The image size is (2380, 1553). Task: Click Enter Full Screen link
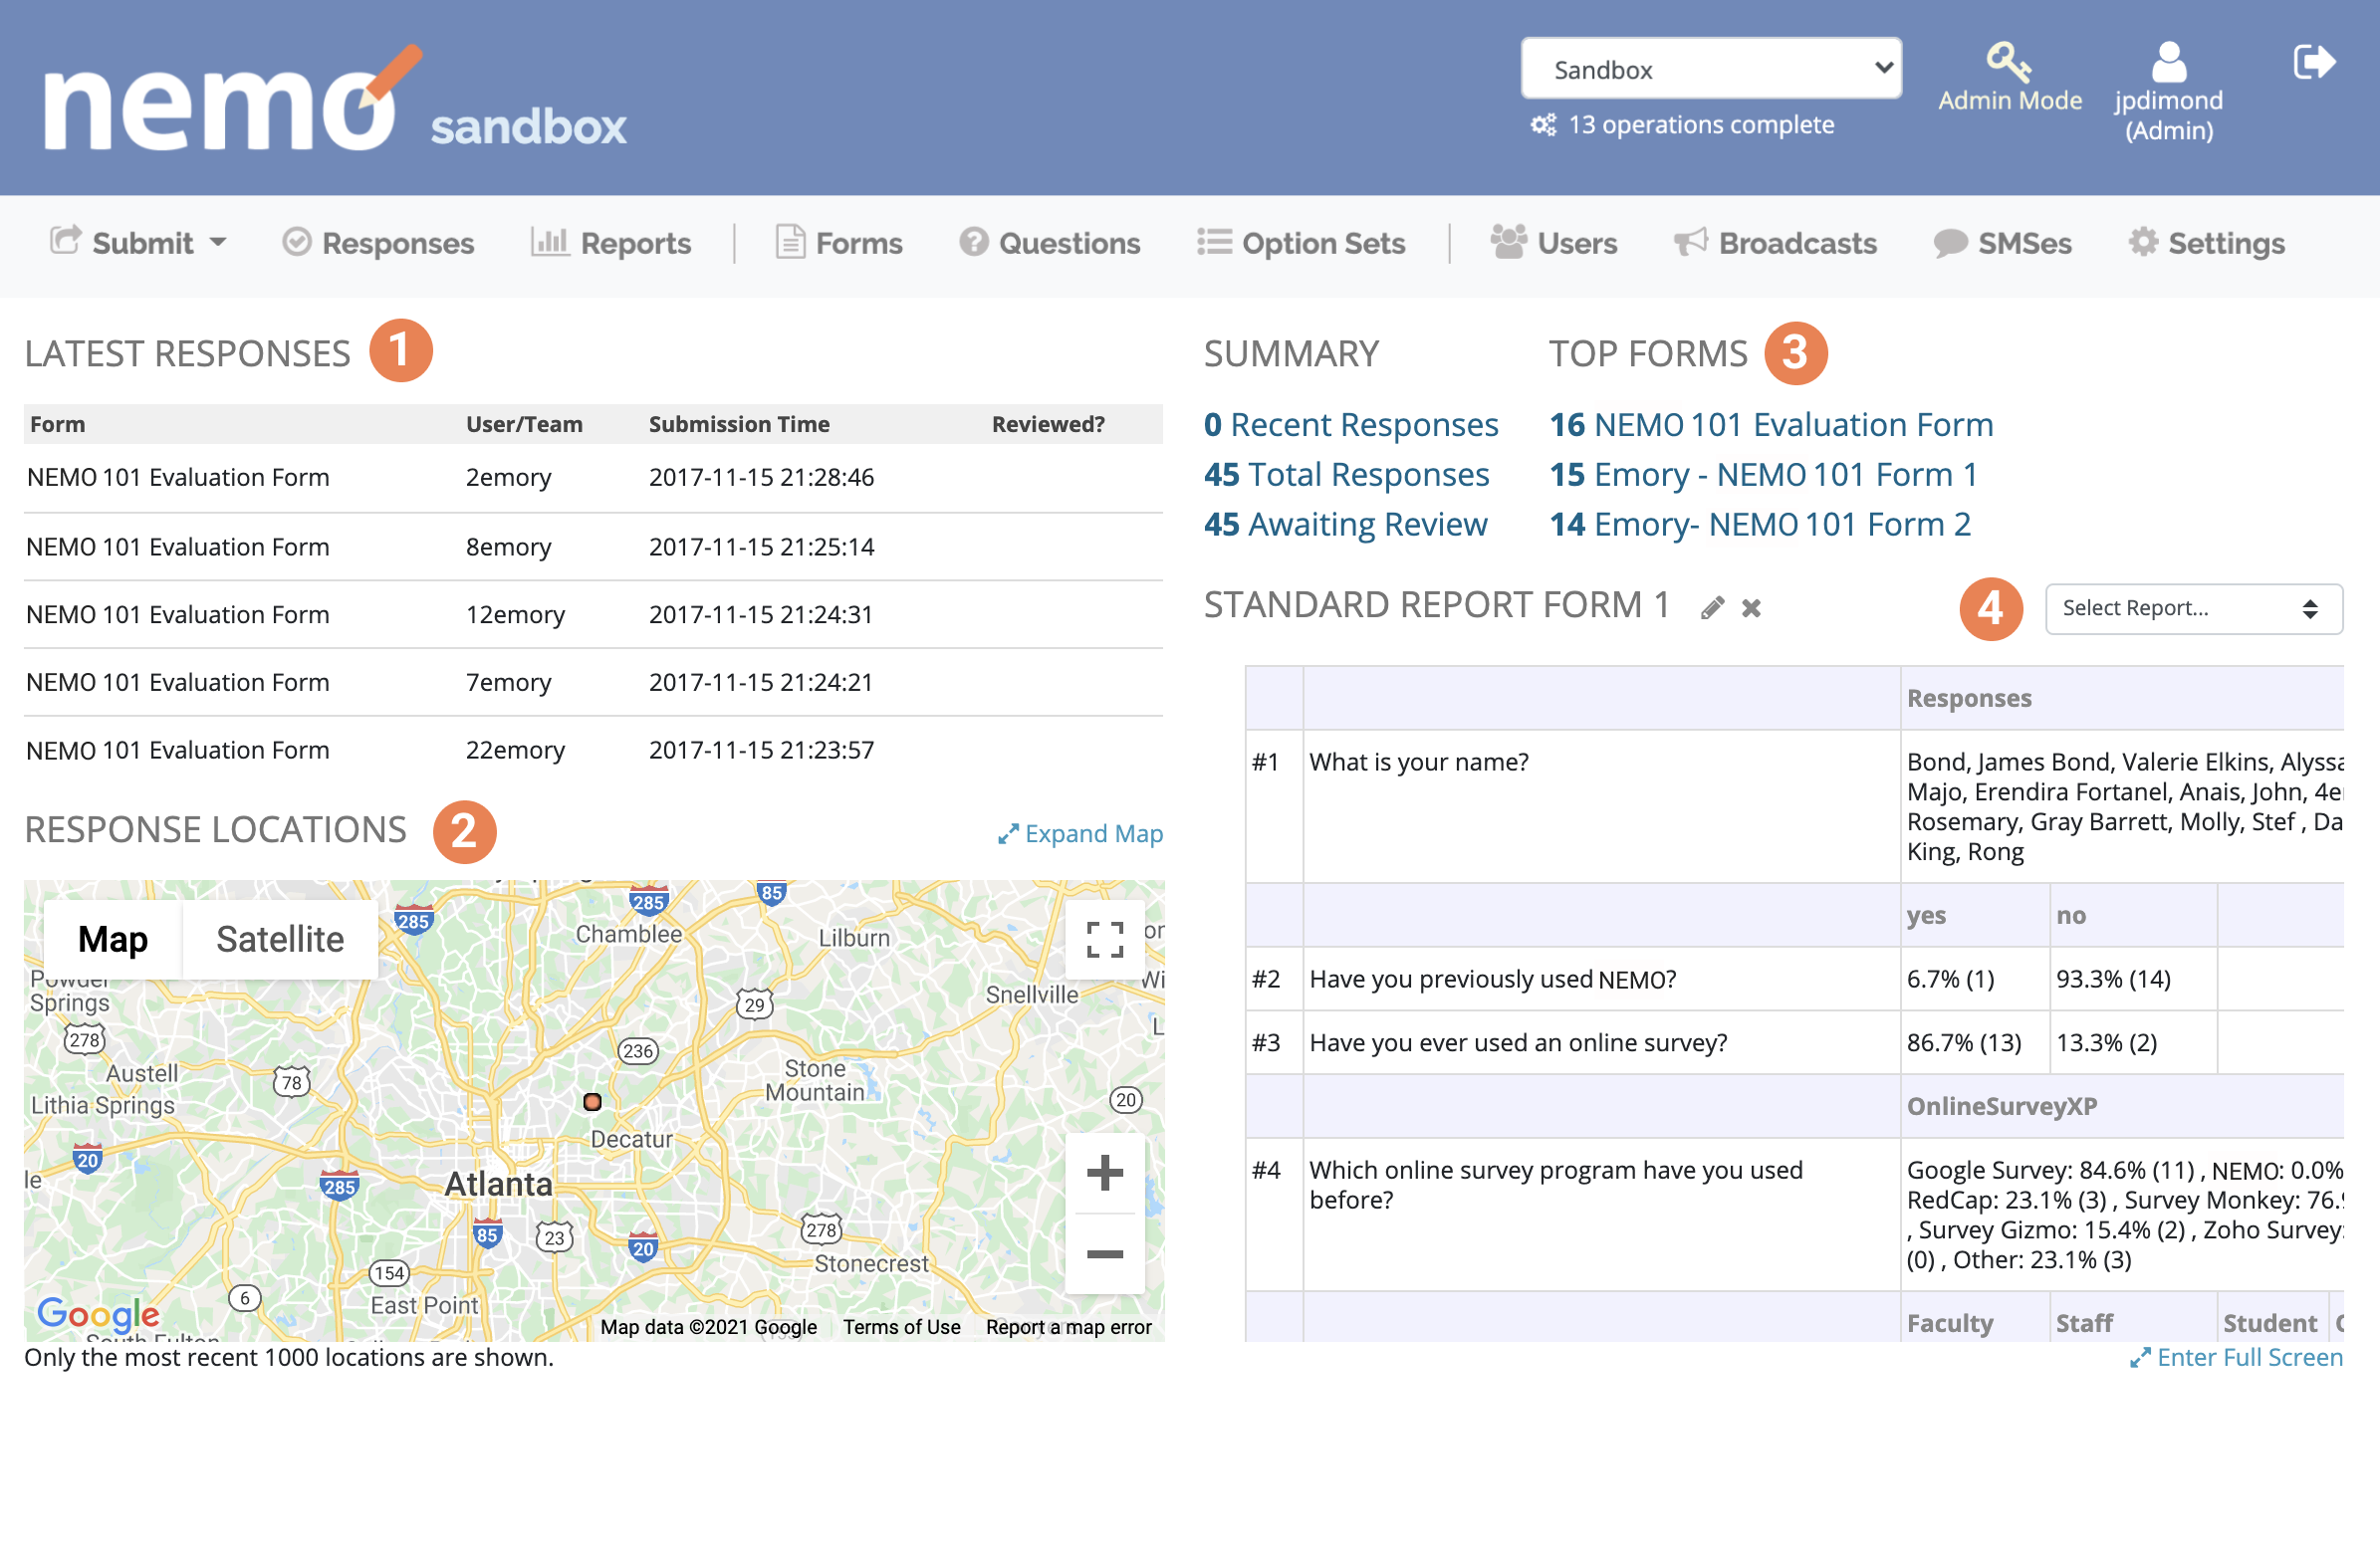click(2236, 1357)
